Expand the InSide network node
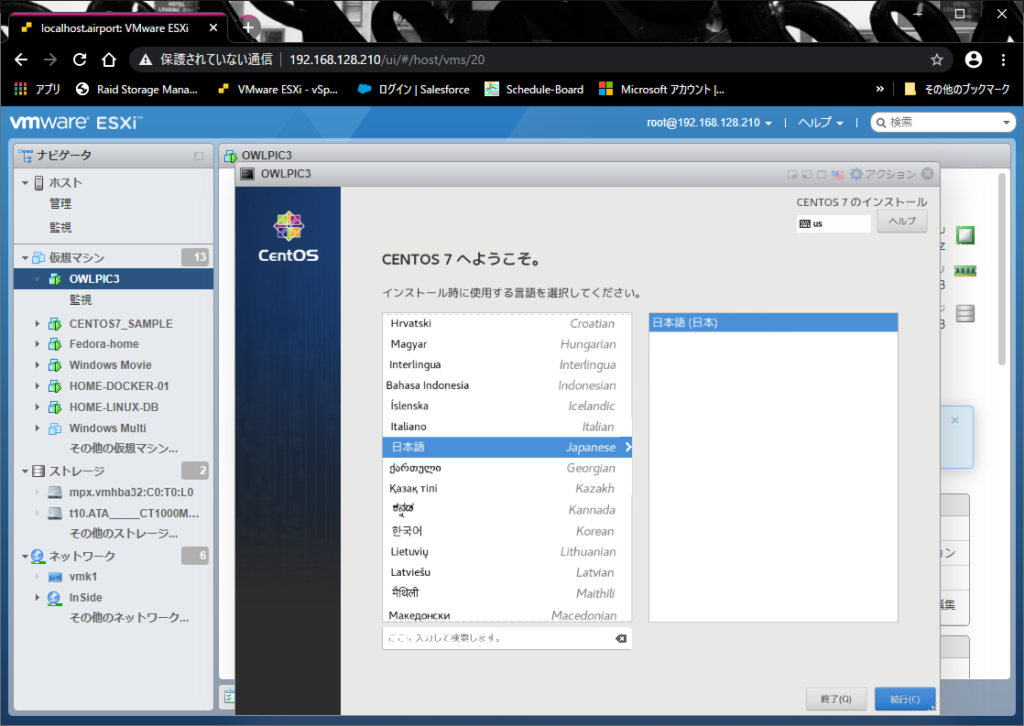The image size is (1024, 726). [37, 598]
